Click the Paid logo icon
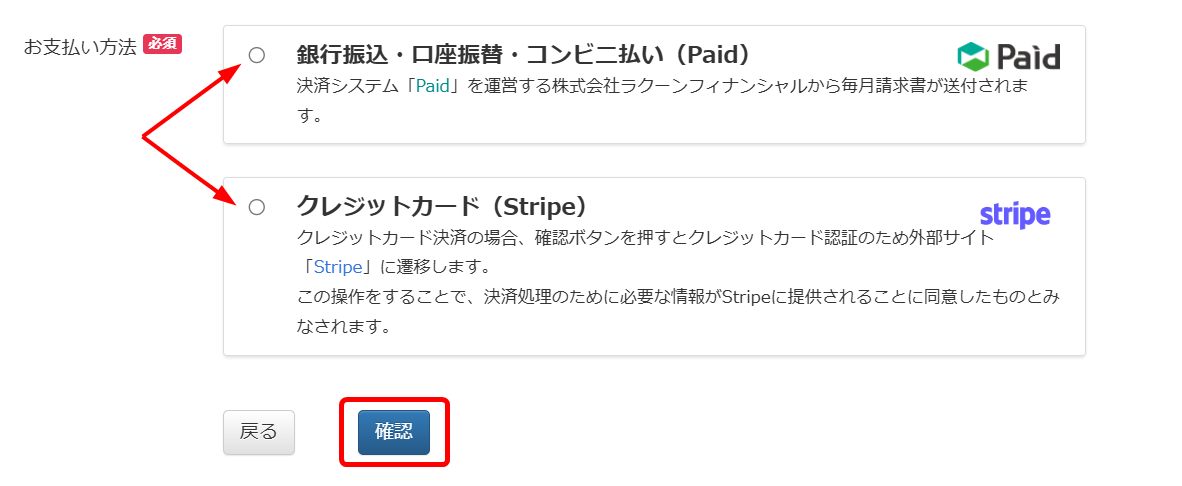The image size is (1182, 486). click(x=1009, y=57)
